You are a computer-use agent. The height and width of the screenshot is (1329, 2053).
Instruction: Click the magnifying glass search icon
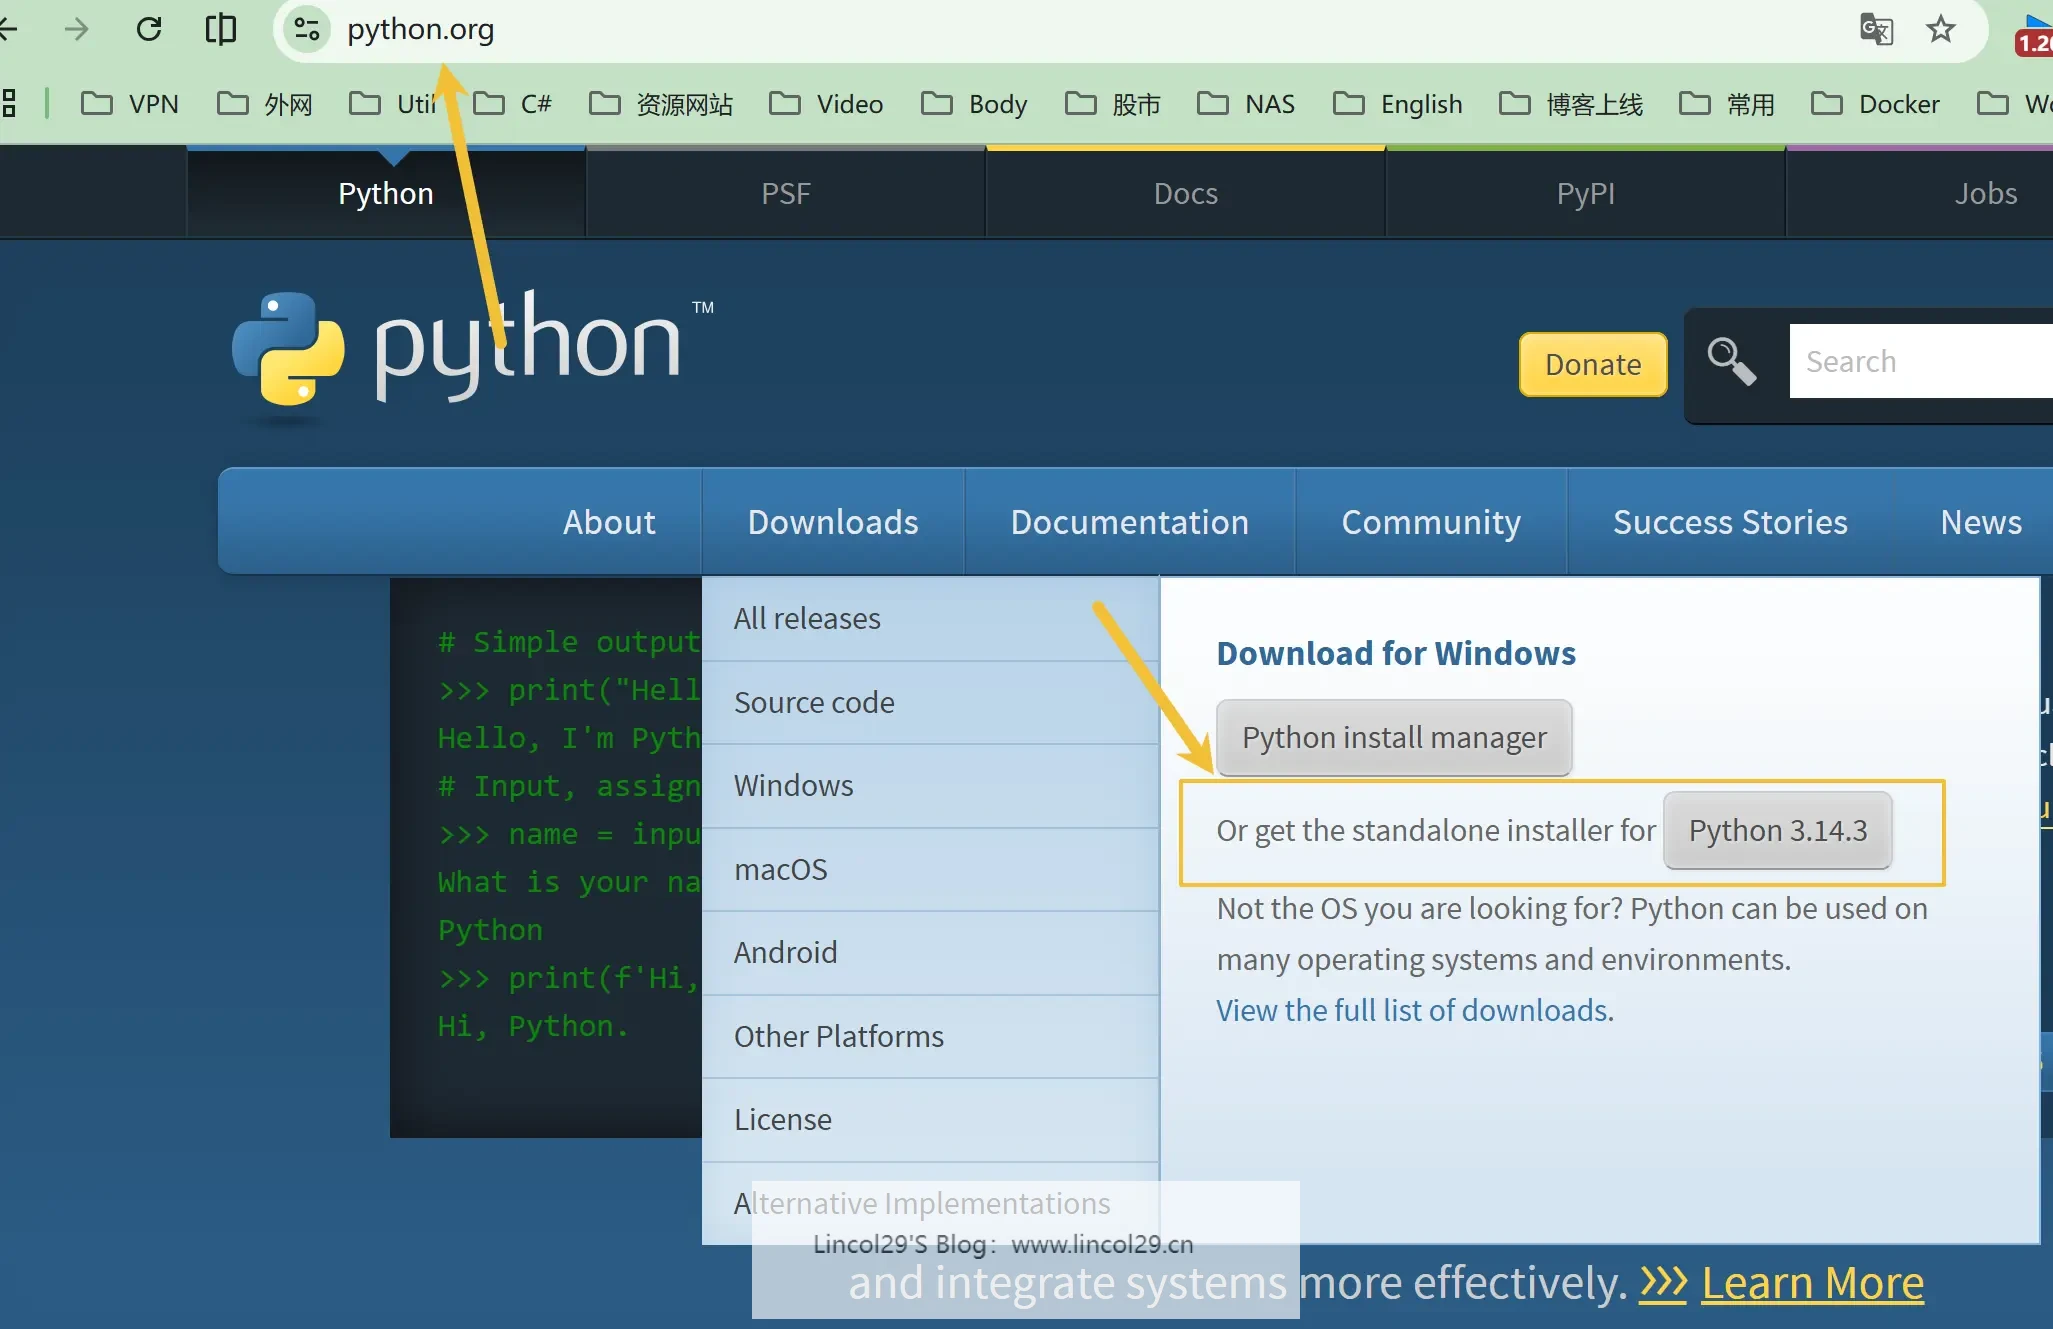point(1732,361)
